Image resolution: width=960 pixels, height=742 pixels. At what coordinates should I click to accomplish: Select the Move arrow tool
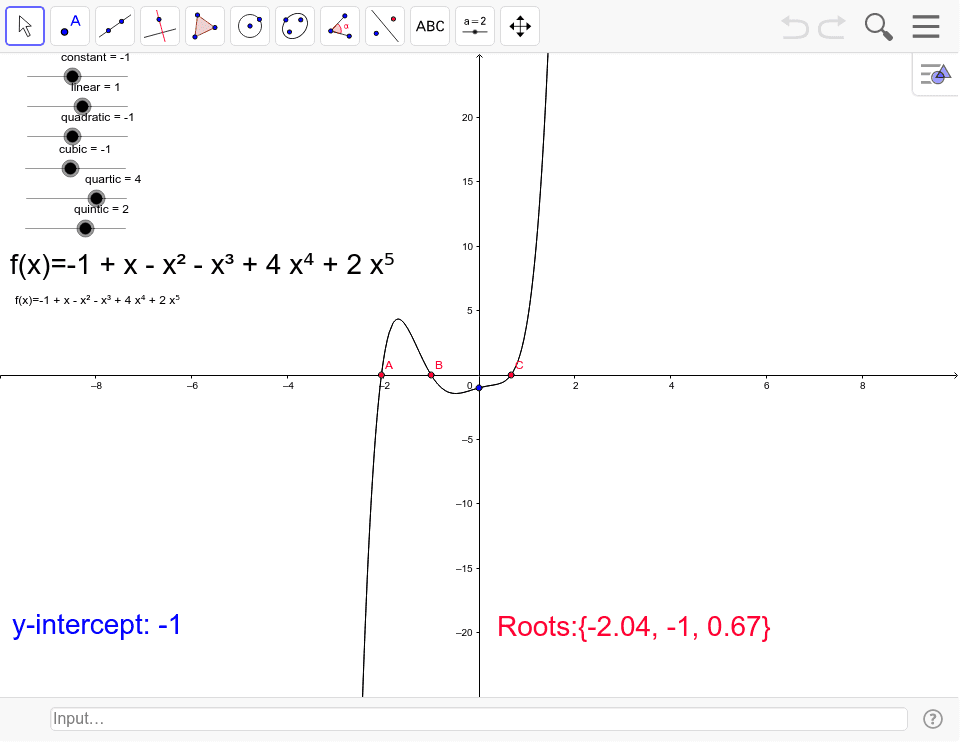click(x=25, y=26)
